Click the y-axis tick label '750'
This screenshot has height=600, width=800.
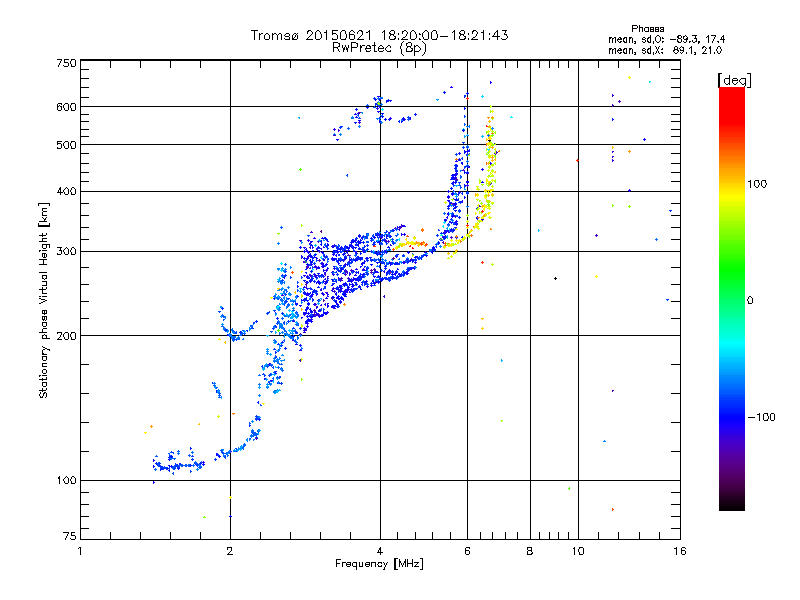(x=66, y=63)
